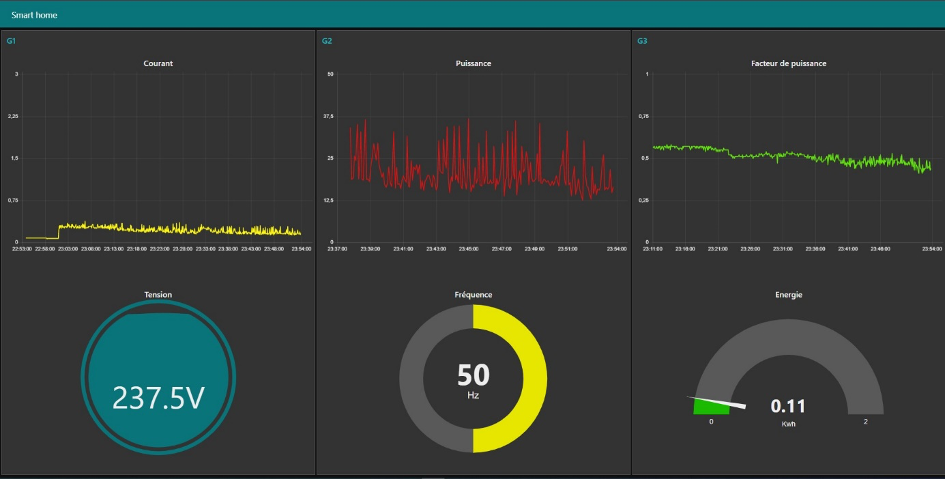Select the Facteur de puissance chart title
Screen dimensions: 945x479
pyautogui.click(x=788, y=63)
